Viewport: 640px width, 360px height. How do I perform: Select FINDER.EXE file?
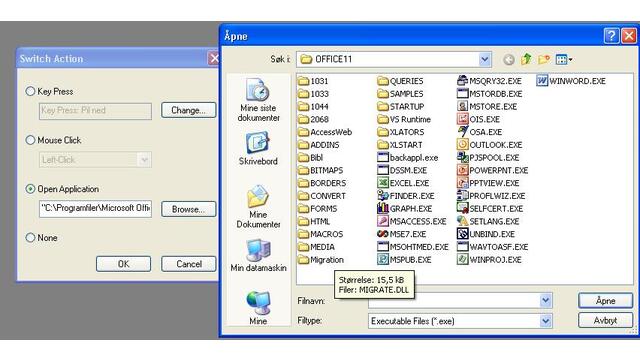406,196
